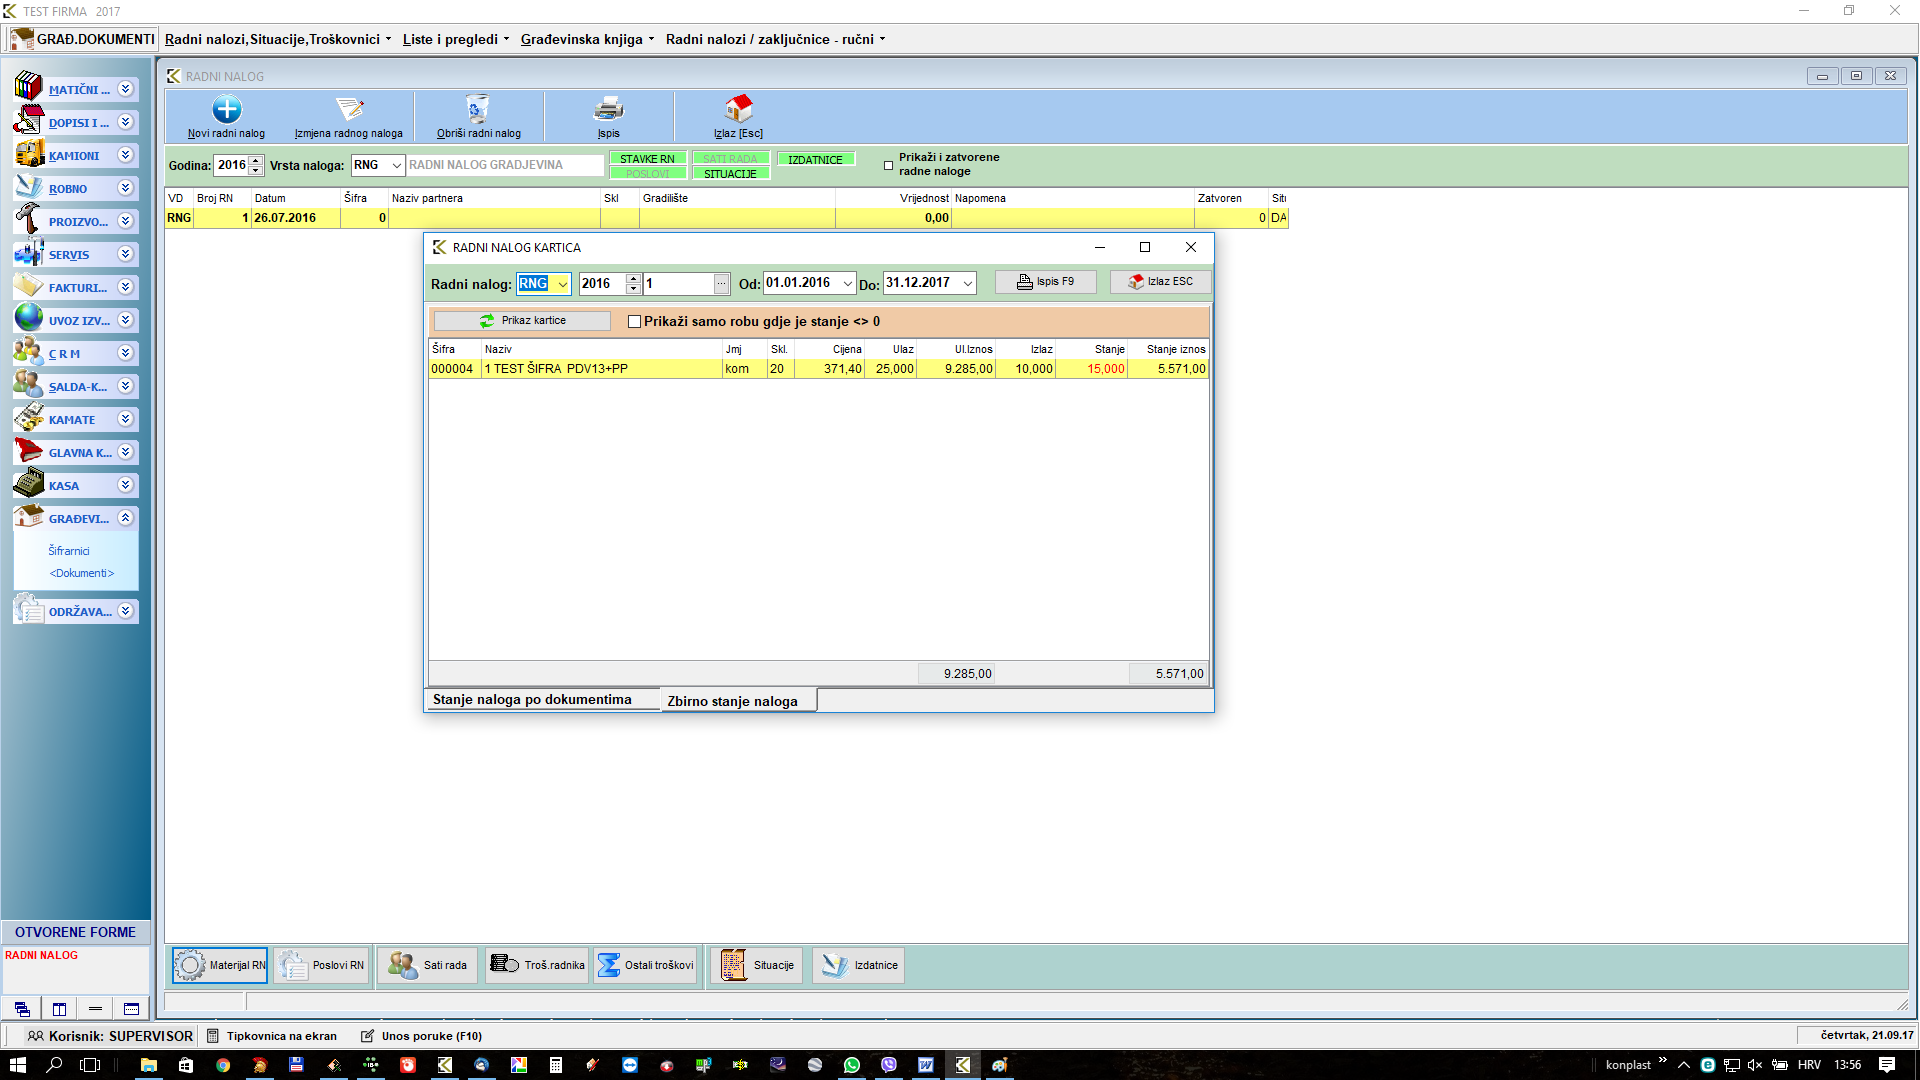Screen dimensions: 1920x1080
Task: Click Sati rada bottom toolbar button
Action: [428, 965]
